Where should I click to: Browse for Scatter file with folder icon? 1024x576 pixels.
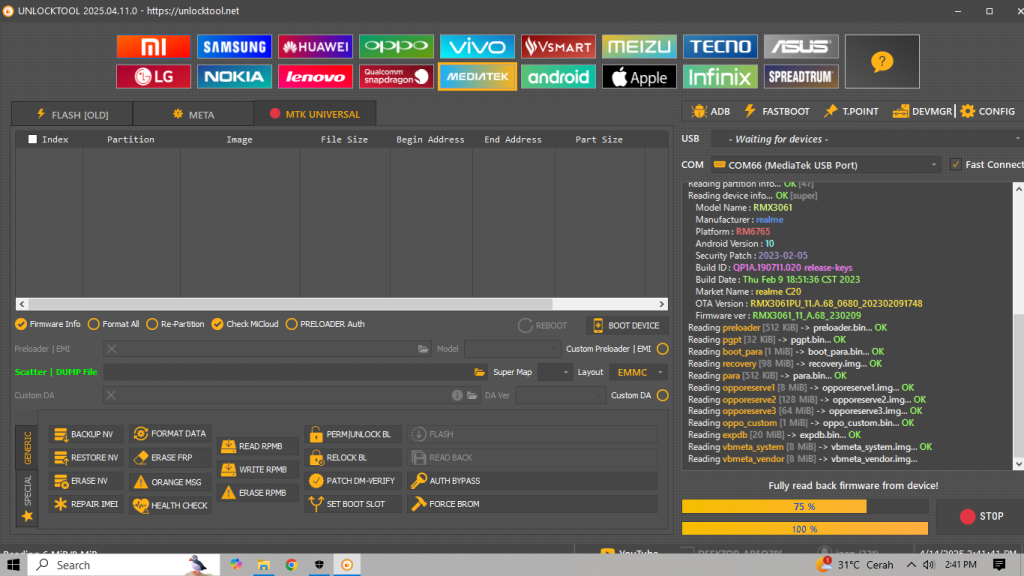[x=479, y=372]
